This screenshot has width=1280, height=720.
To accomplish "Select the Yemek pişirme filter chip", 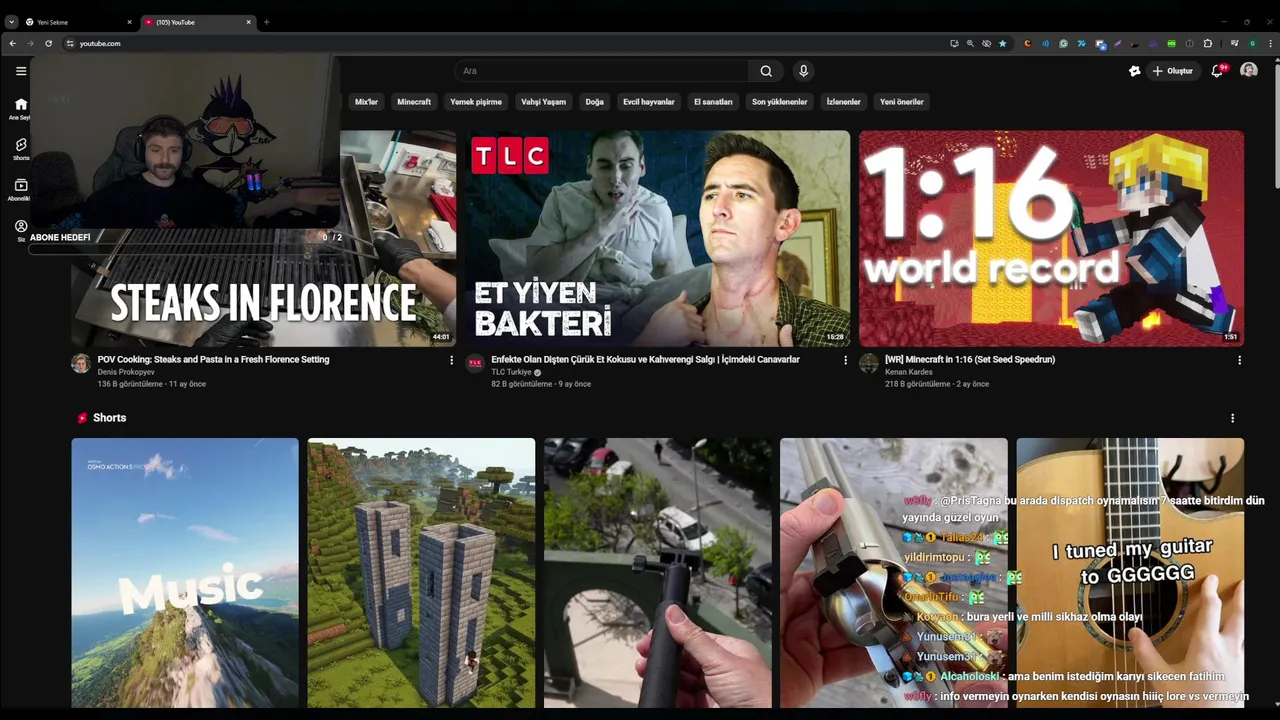I will click(476, 102).
